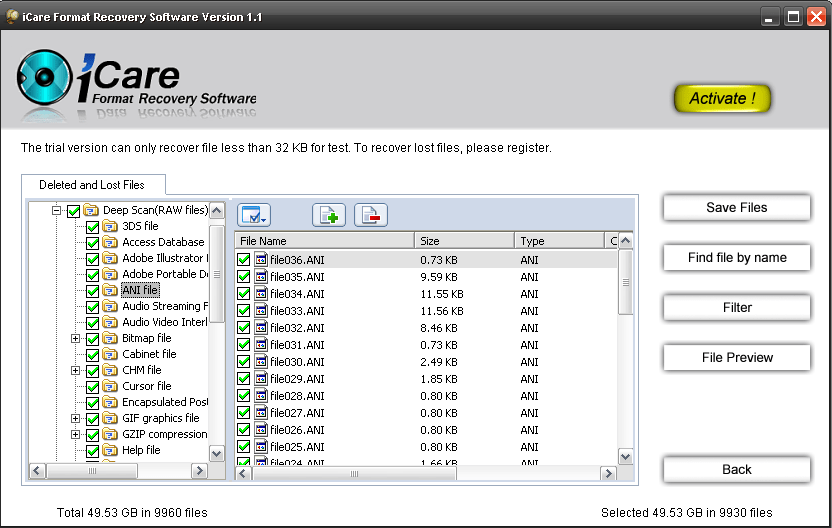832x528 pixels.
Task: Click the Activate ! button
Action: coord(722,98)
